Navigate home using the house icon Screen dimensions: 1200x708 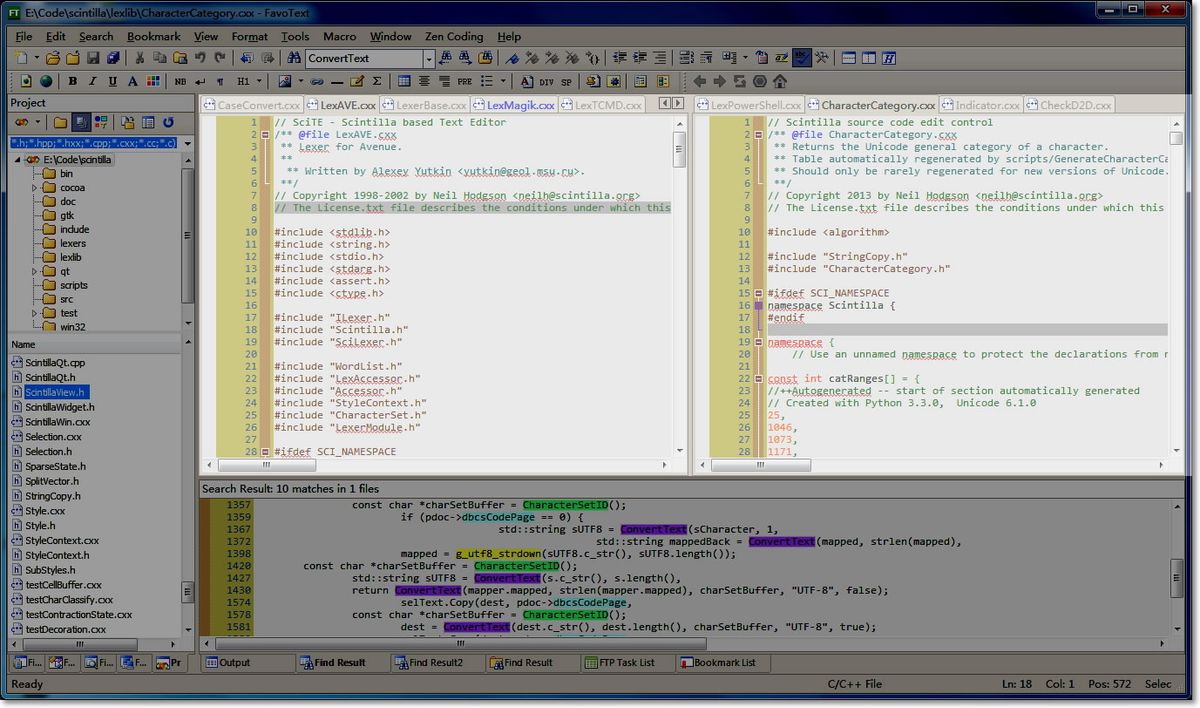tap(780, 81)
